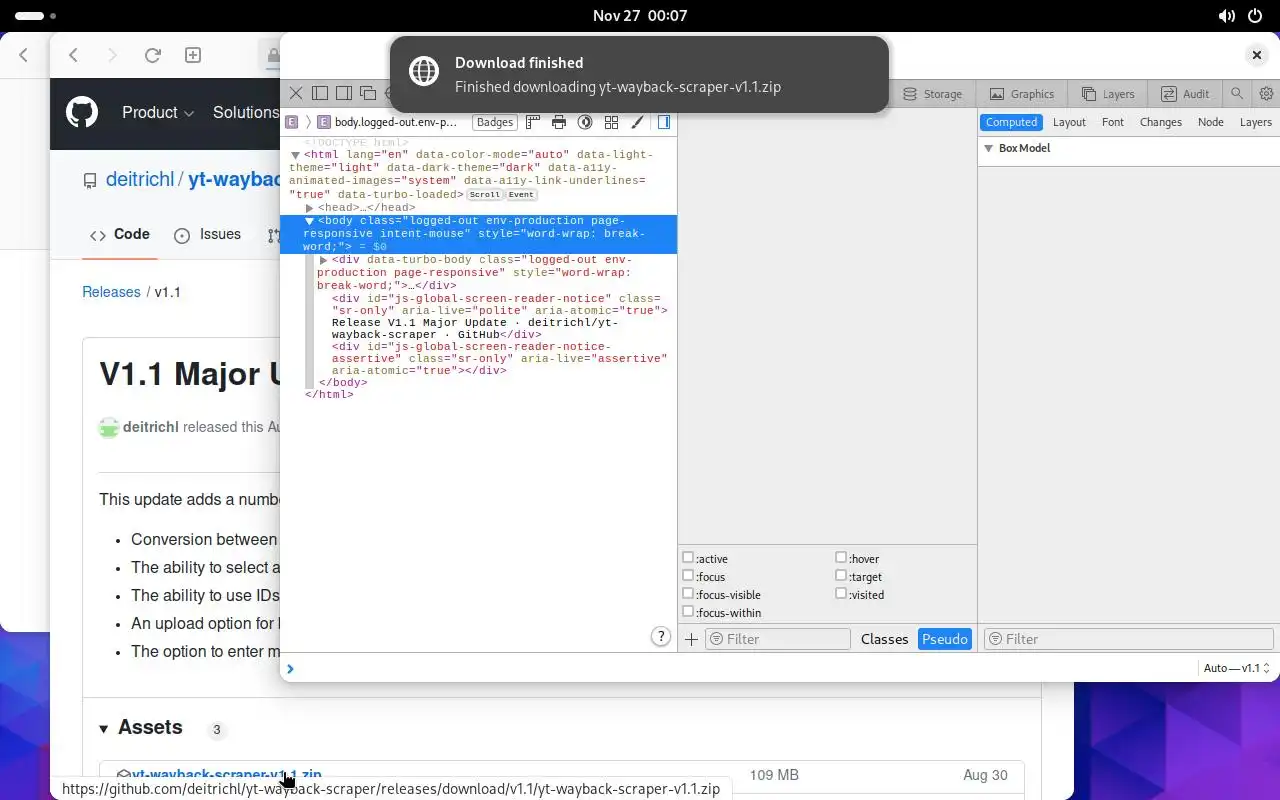Select the Layout sidebar tab
1280x800 pixels.
coord(1069,122)
